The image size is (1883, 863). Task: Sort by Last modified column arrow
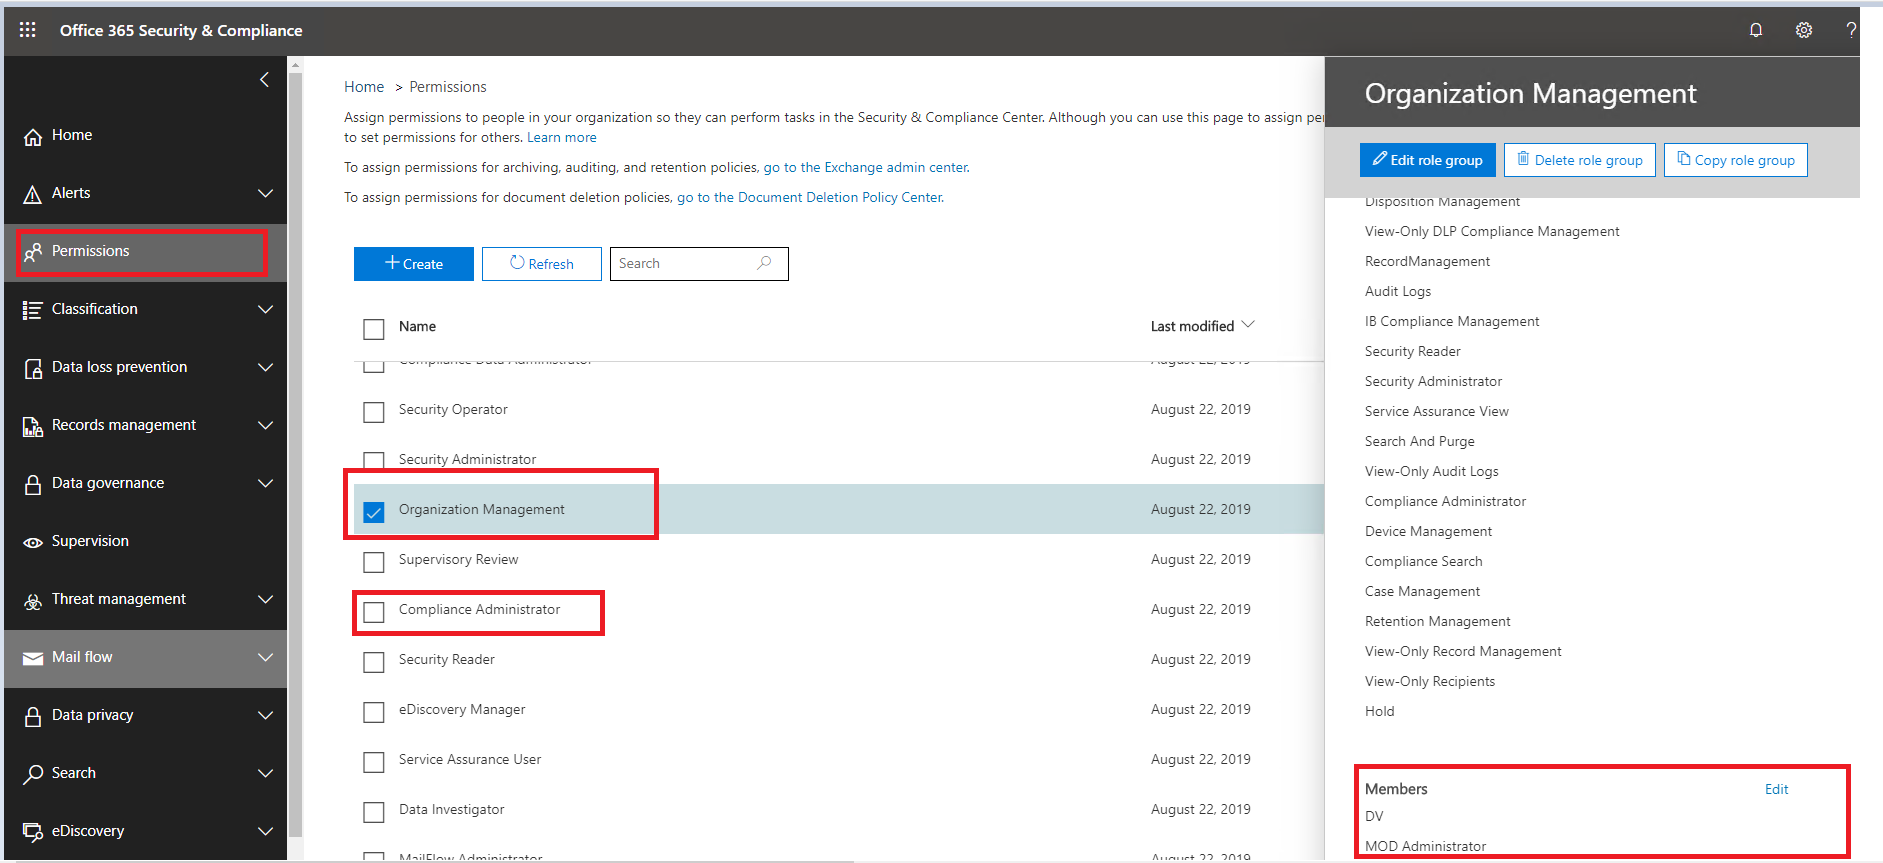(1247, 325)
